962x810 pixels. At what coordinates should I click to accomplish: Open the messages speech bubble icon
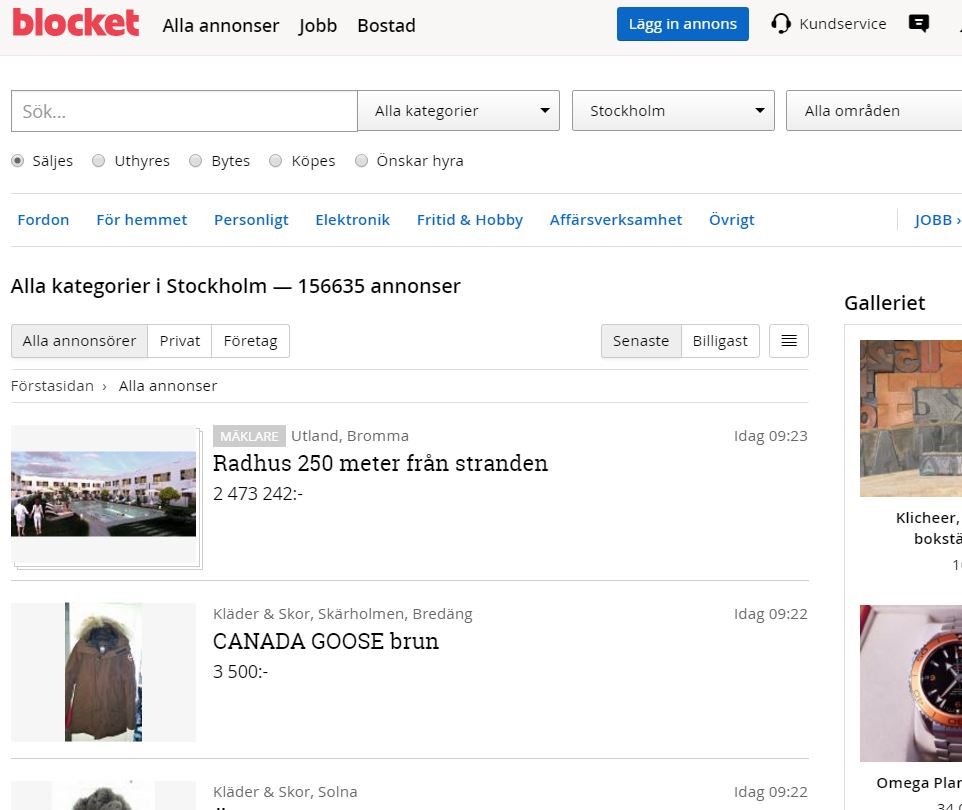pyautogui.click(x=918, y=23)
